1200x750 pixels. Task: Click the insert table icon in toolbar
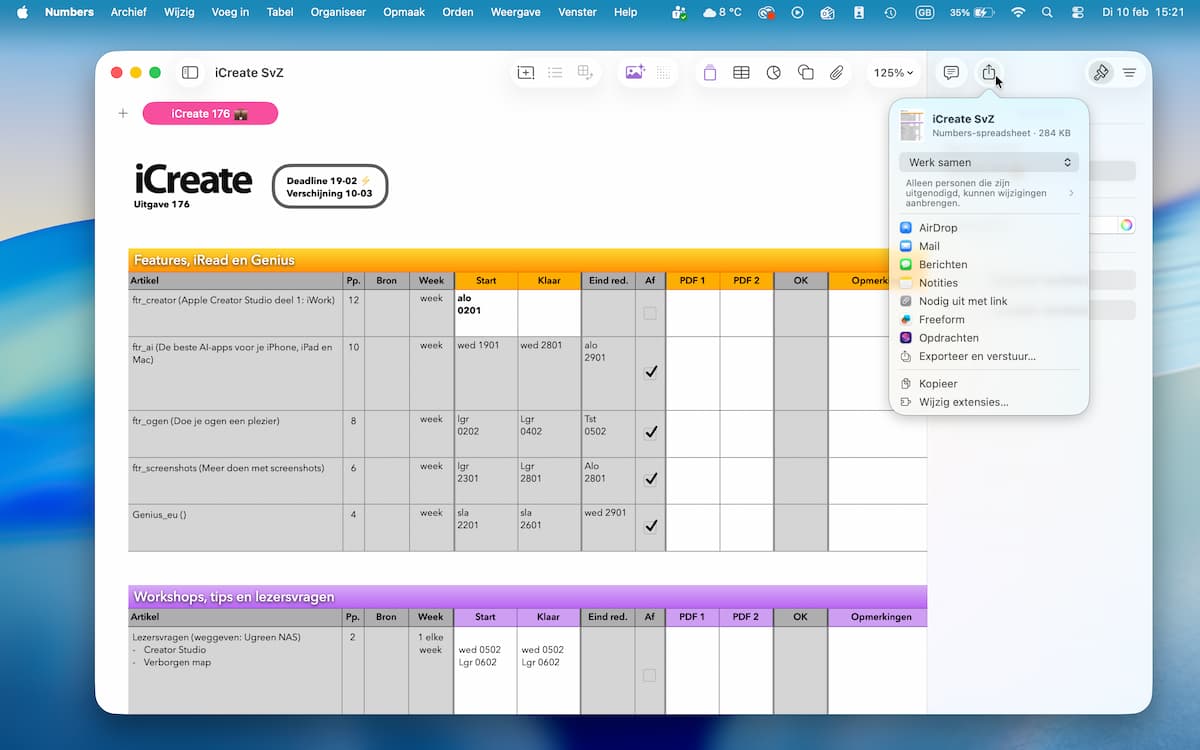741,73
